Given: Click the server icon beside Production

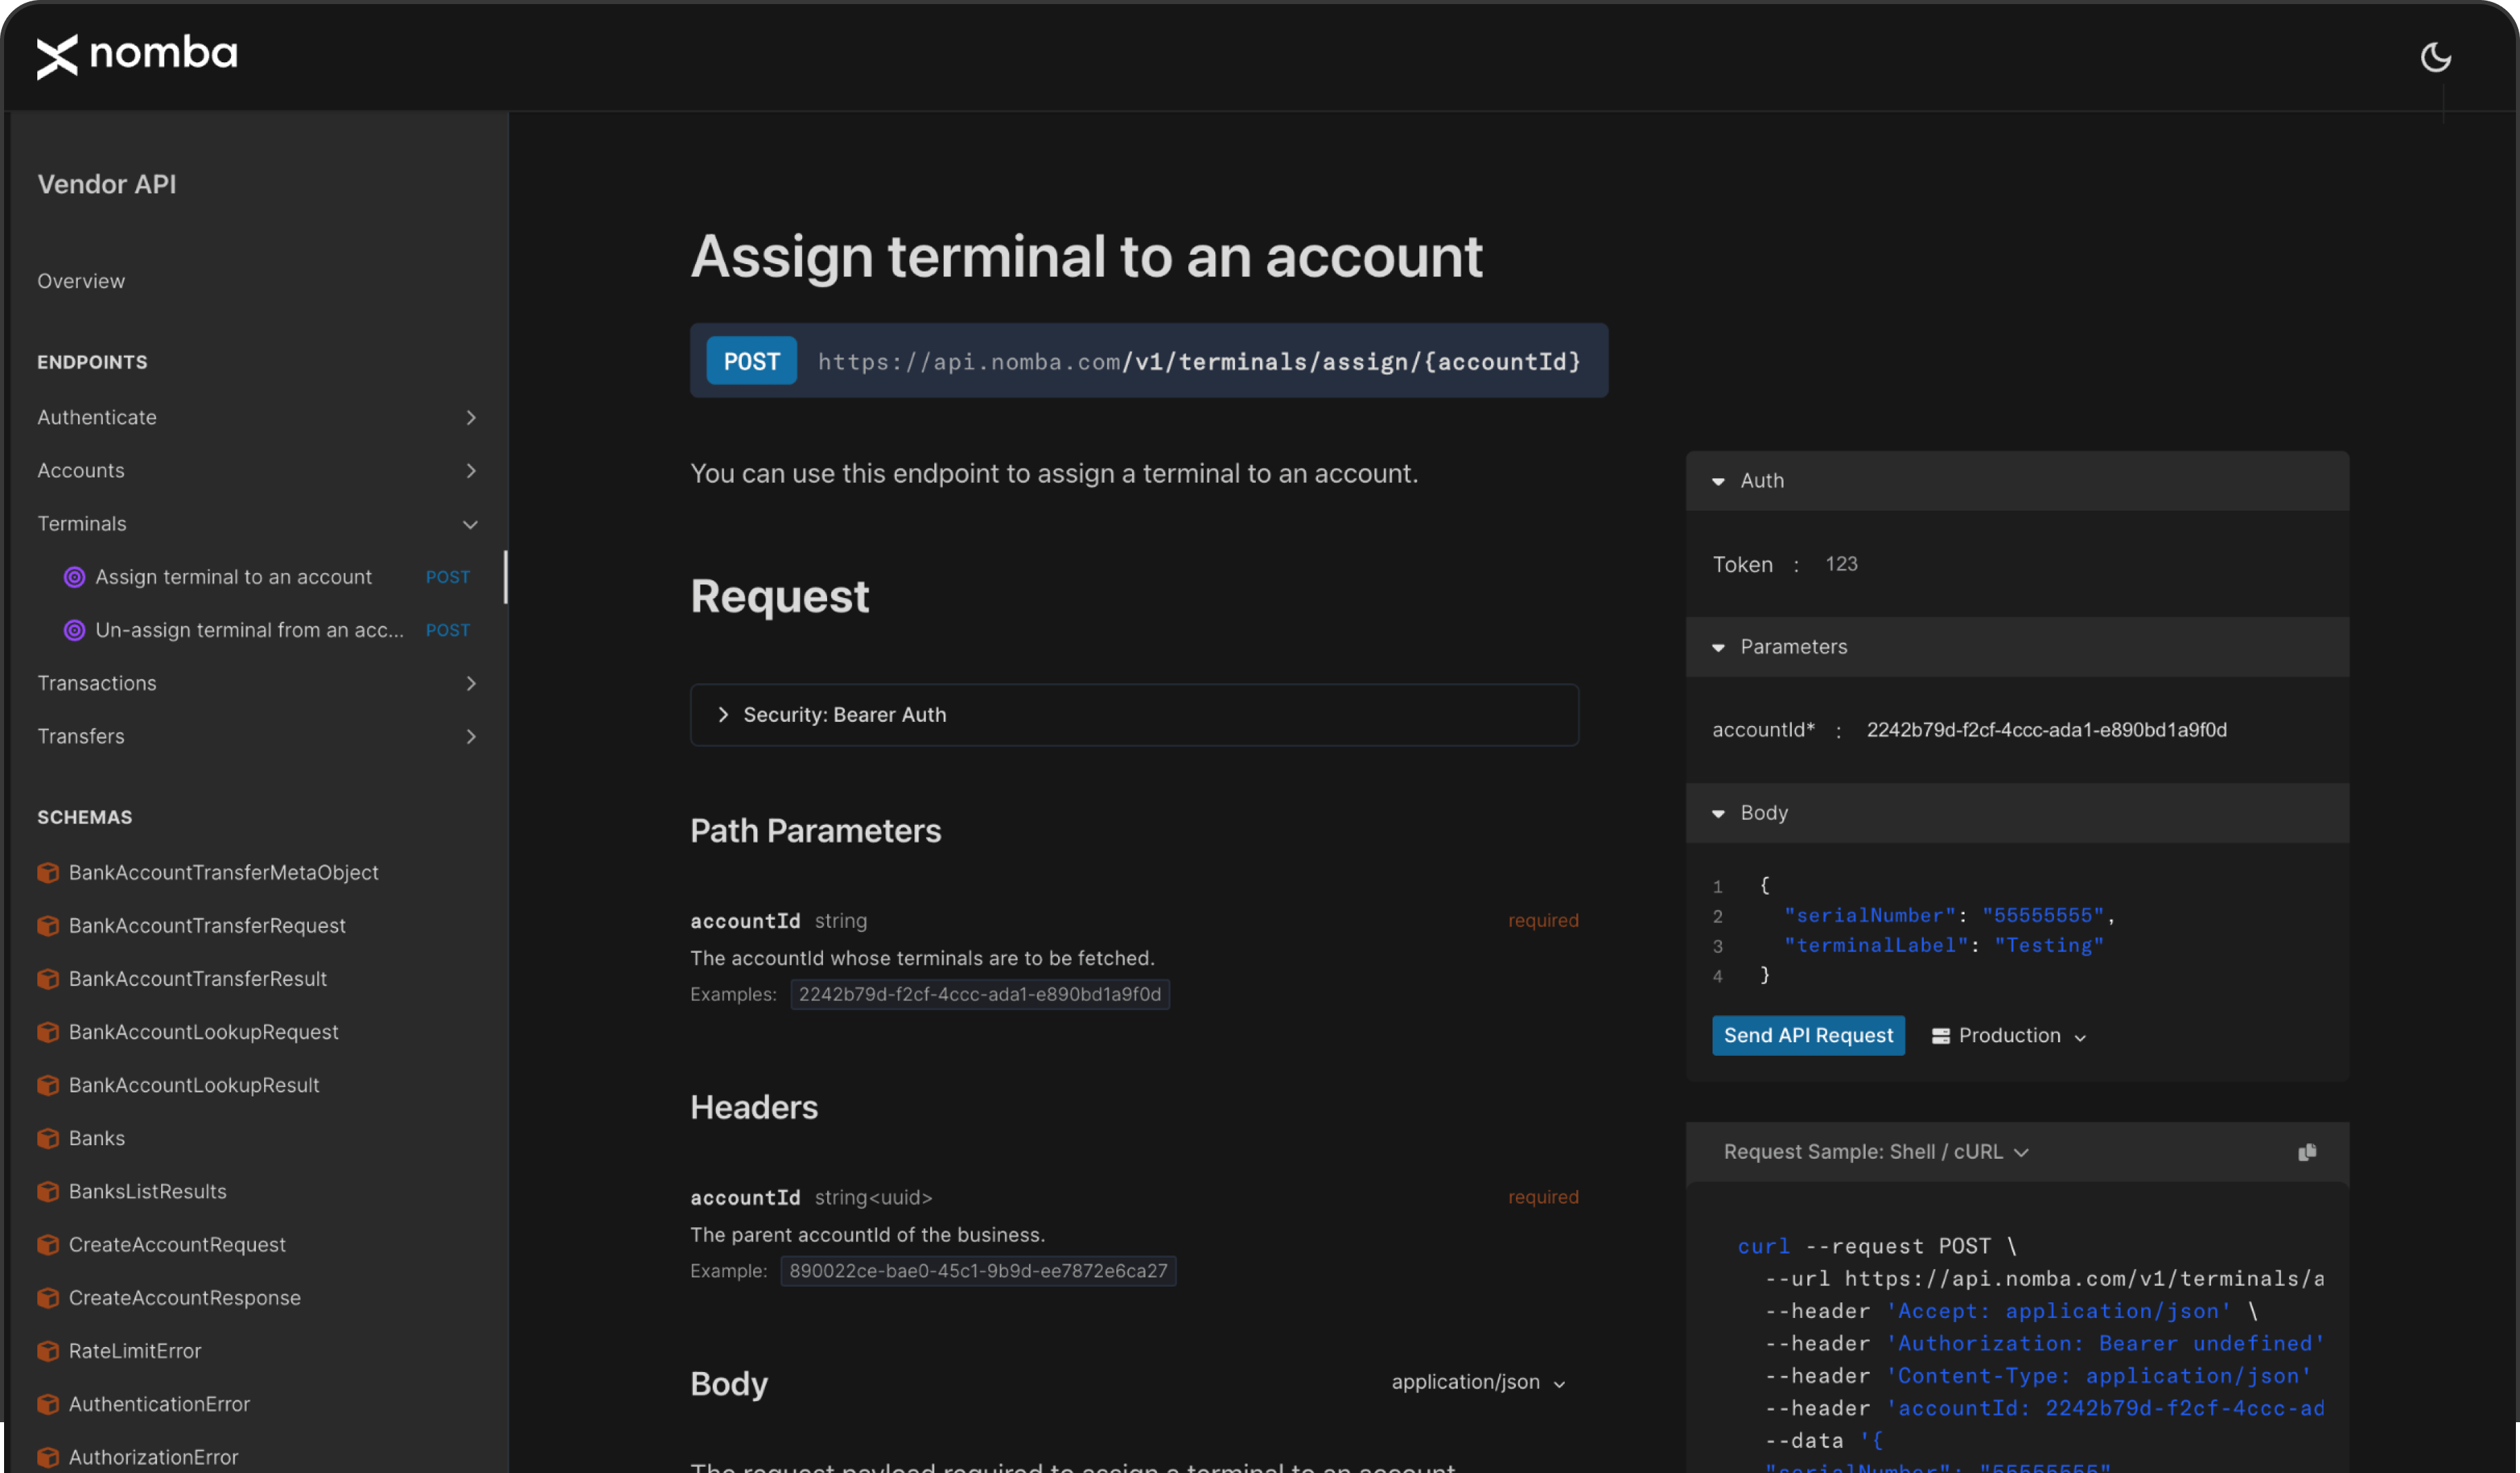Looking at the screenshot, I should coord(1940,1036).
